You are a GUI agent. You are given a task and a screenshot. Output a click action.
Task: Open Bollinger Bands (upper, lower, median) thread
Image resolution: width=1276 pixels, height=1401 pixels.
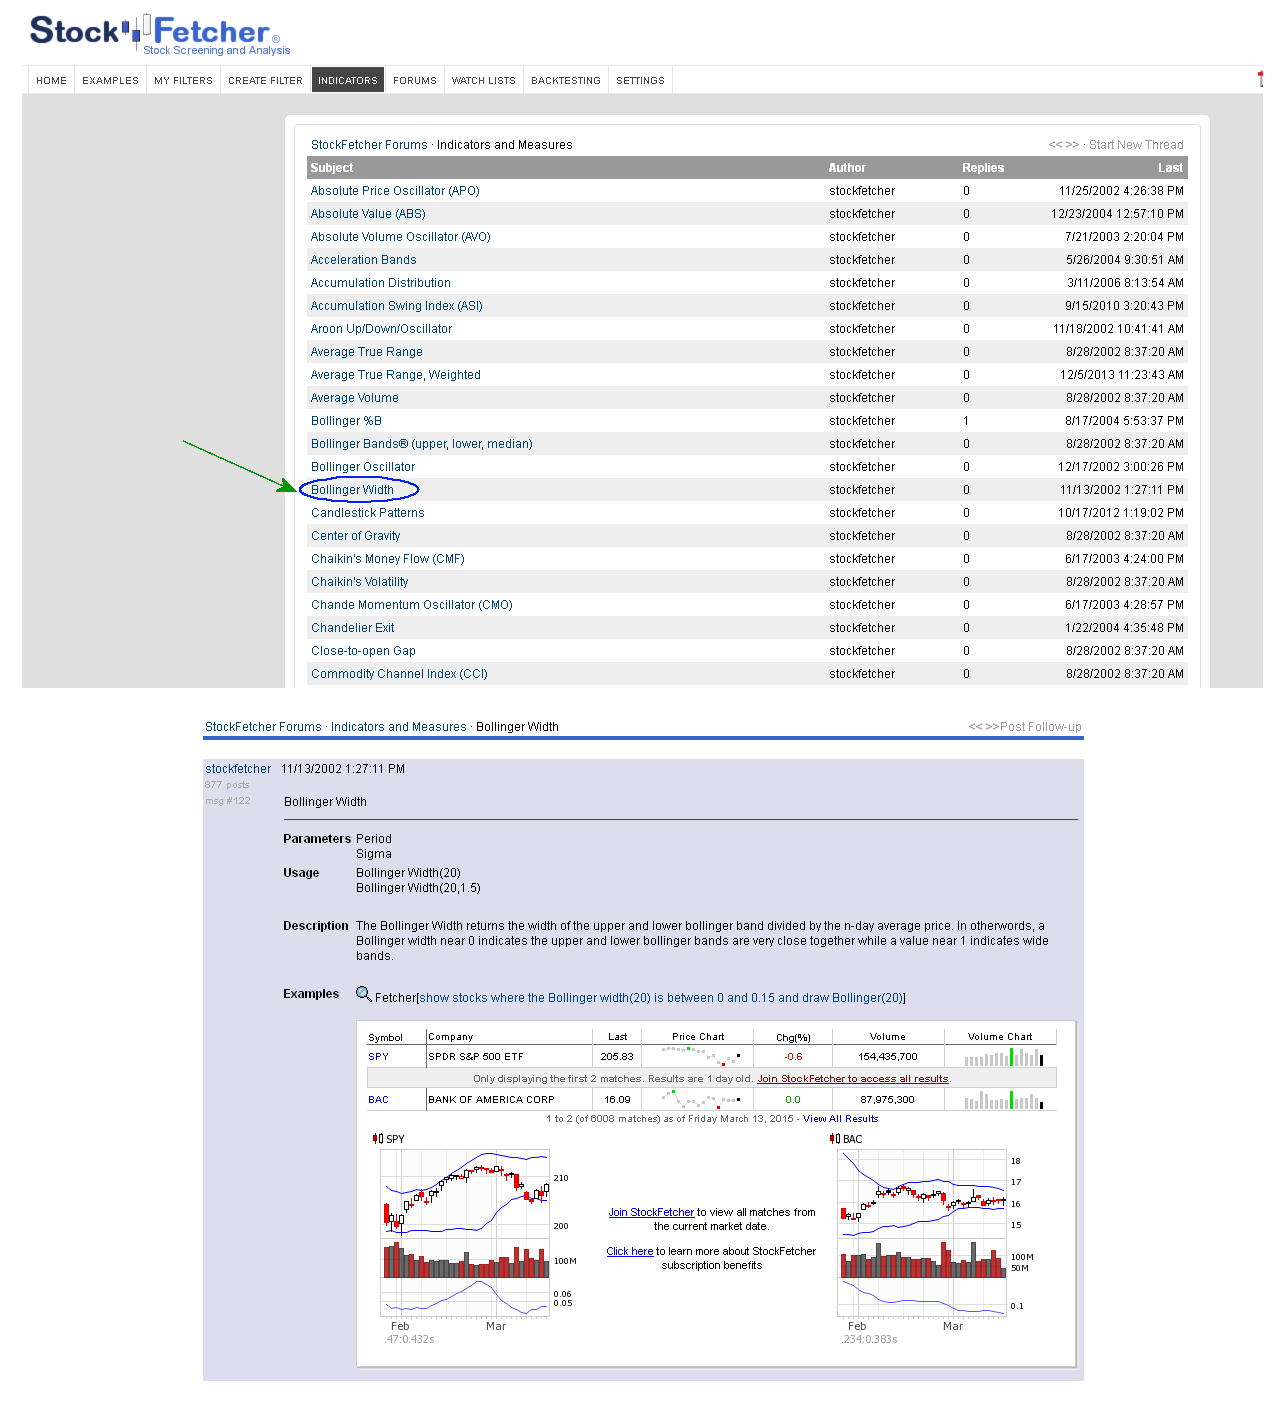click(x=421, y=444)
